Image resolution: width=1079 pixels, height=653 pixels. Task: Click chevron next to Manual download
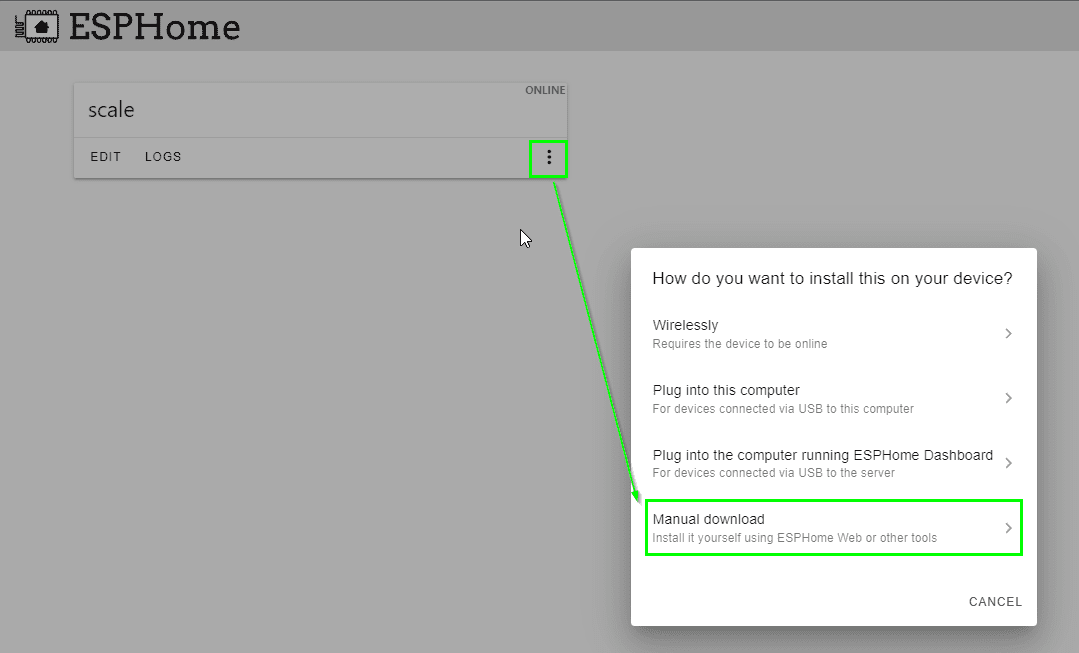[x=1008, y=528]
